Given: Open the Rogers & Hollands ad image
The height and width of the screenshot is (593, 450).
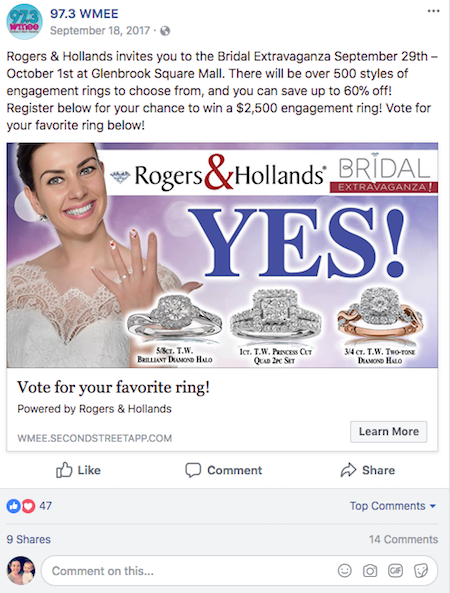Looking at the screenshot, I should 222,255.
